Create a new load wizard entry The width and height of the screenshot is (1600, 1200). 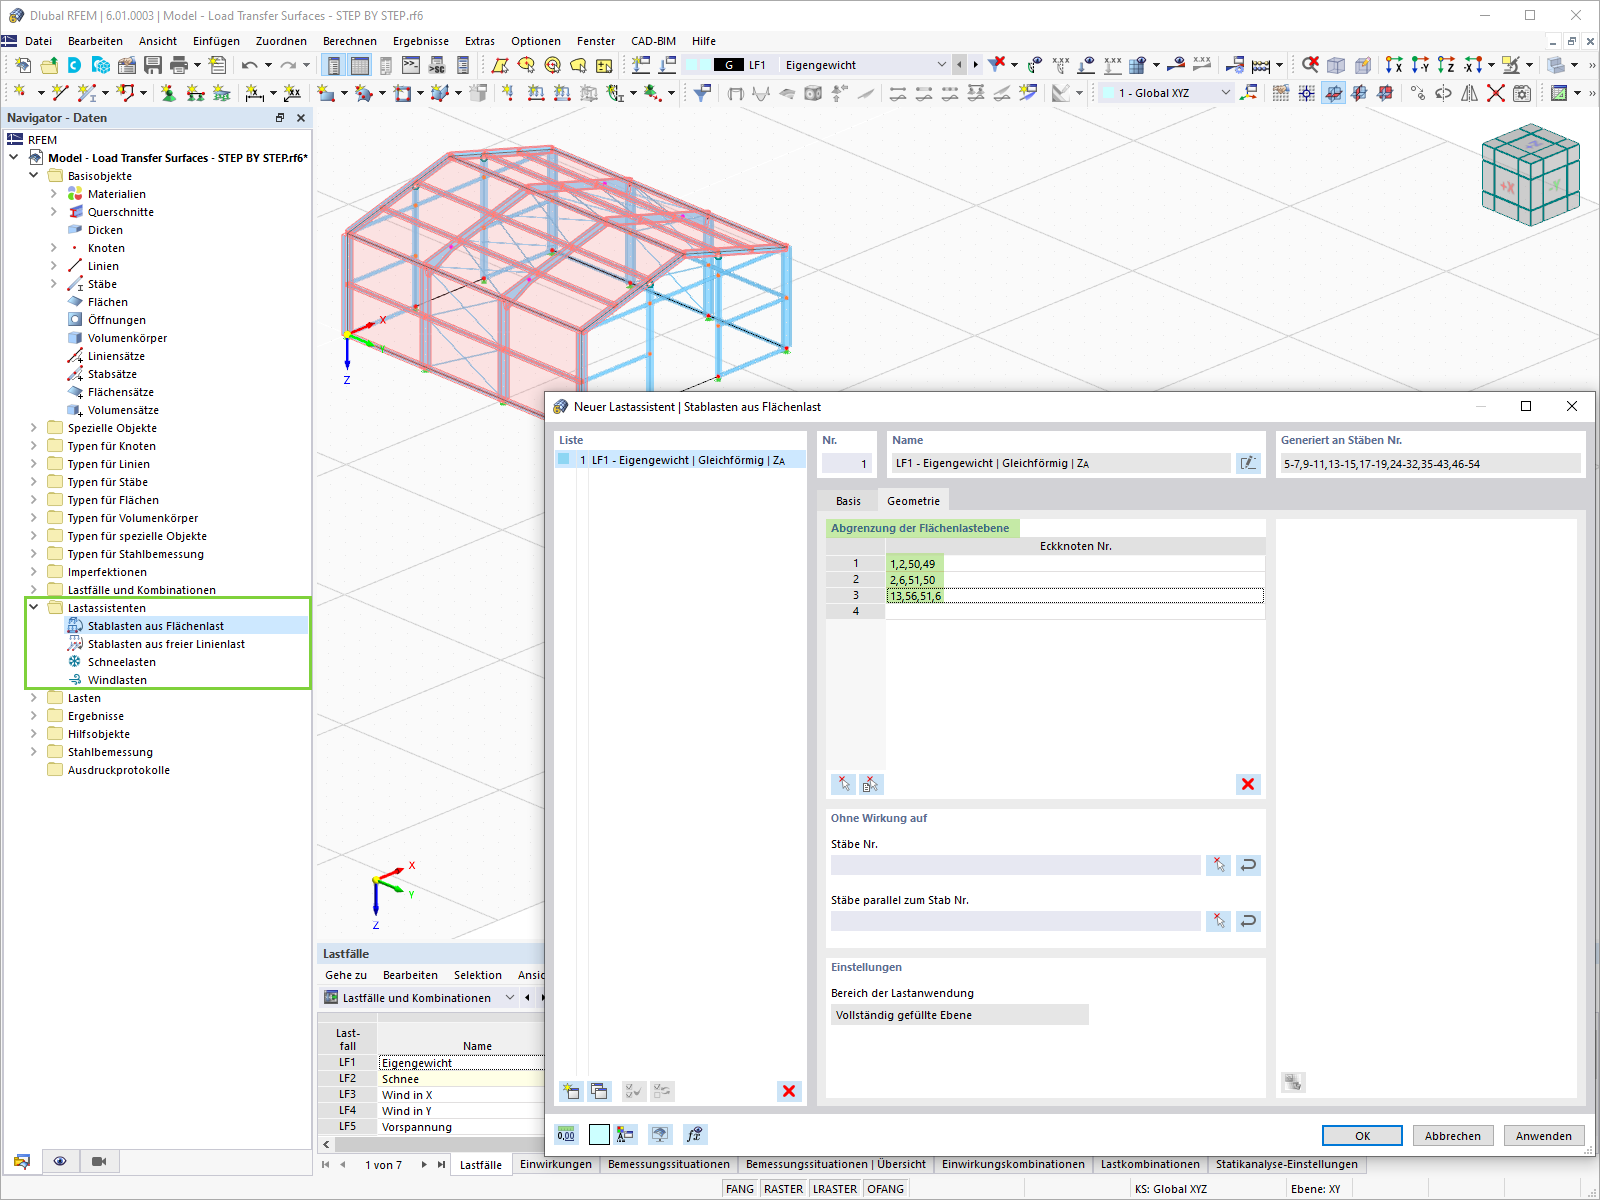click(570, 1091)
